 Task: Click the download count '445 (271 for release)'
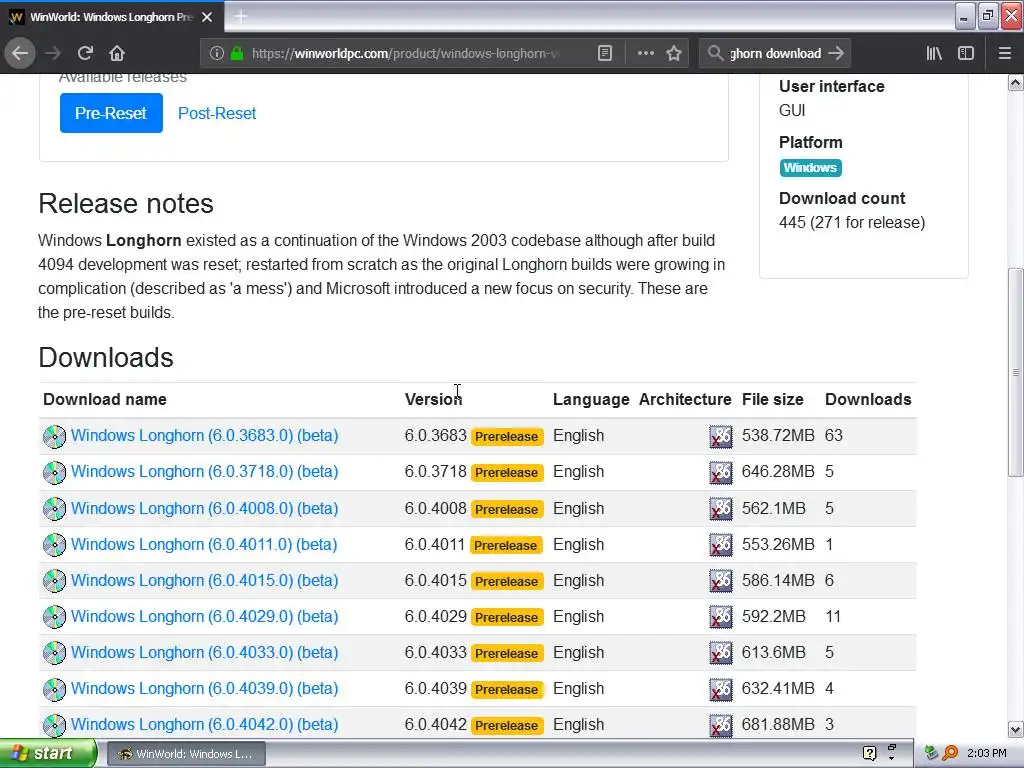852,223
